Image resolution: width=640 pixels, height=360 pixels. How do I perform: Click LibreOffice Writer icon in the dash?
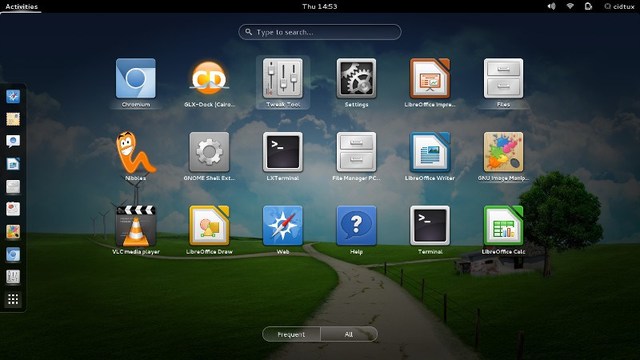point(13,164)
